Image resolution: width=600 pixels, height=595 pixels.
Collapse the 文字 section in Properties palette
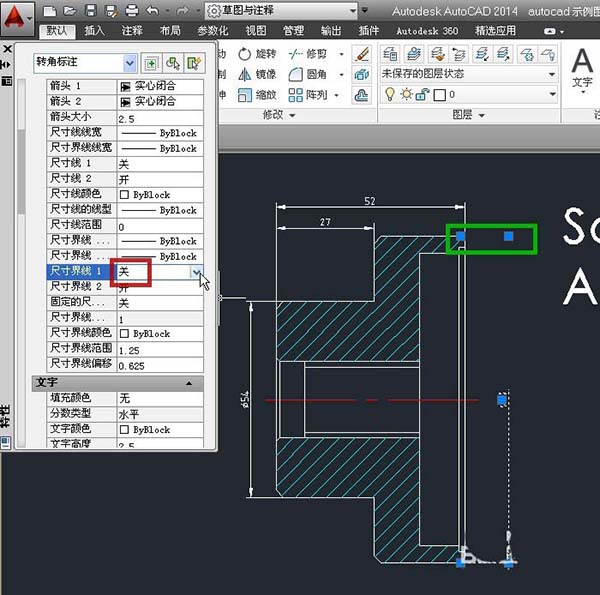(x=189, y=383)
